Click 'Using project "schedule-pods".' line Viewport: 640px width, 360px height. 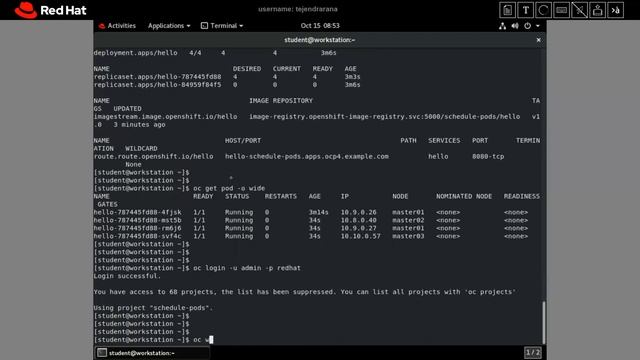click(153, 308)
